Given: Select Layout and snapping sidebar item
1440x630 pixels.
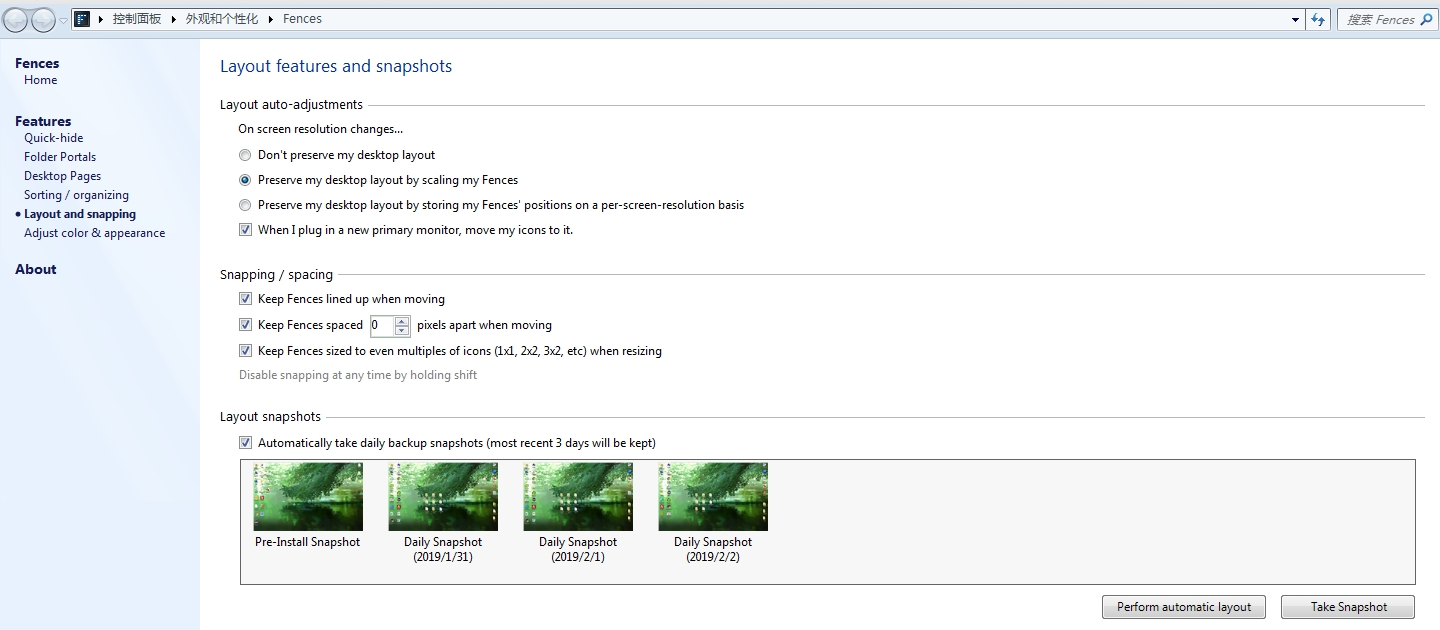Looking at the screenshot, I should tap(80, 214).
